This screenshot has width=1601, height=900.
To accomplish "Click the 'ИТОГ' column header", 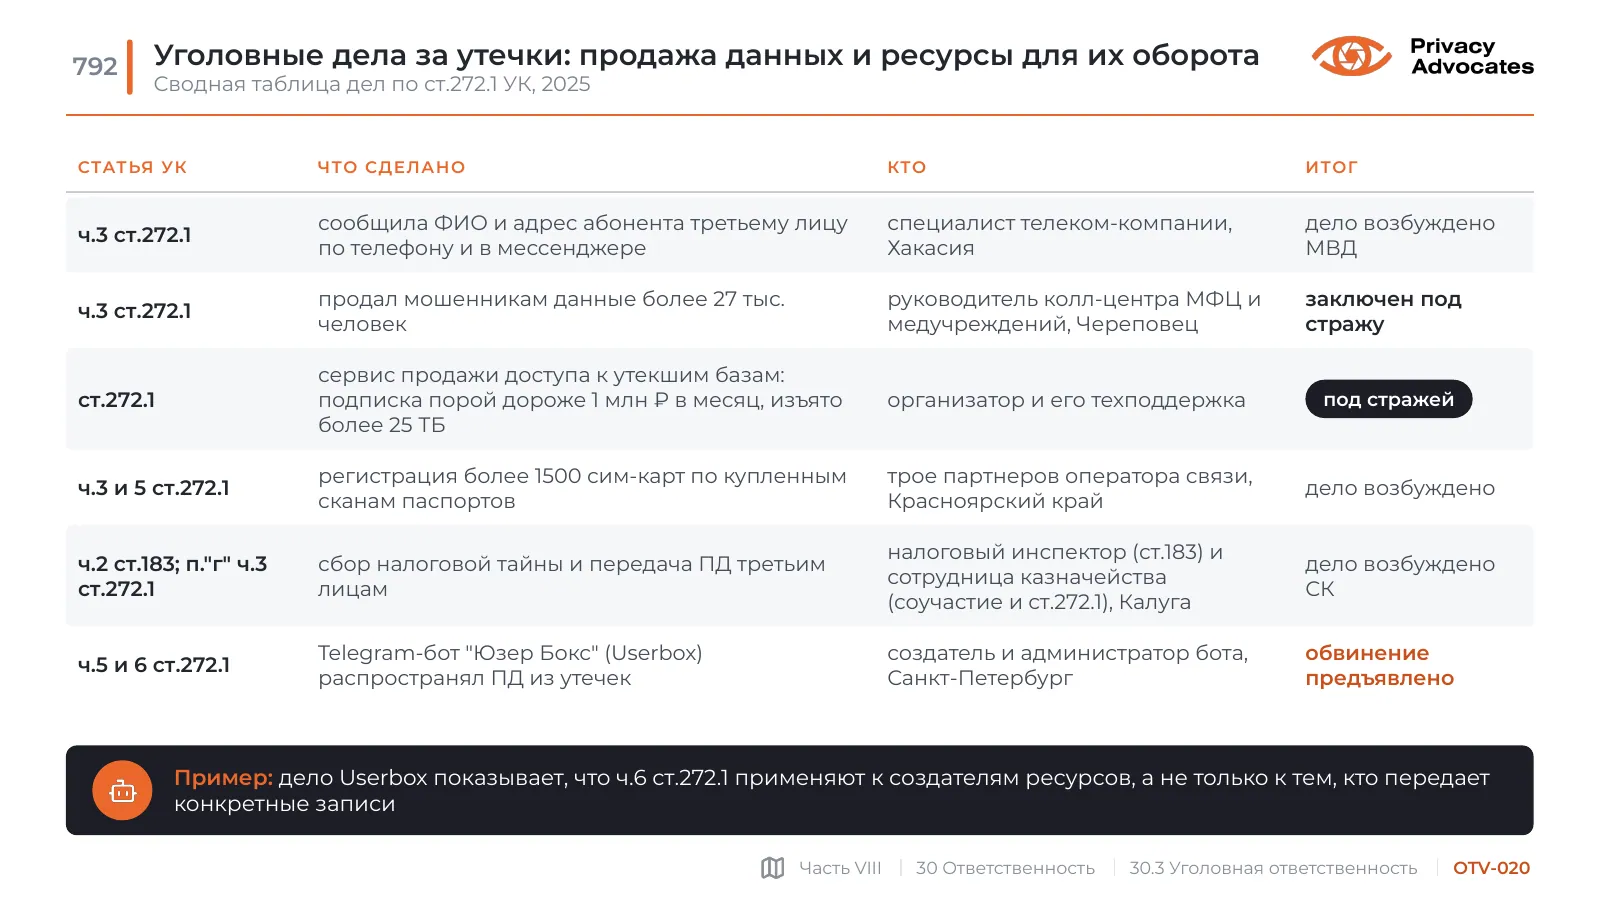I will click(1331, 167).
